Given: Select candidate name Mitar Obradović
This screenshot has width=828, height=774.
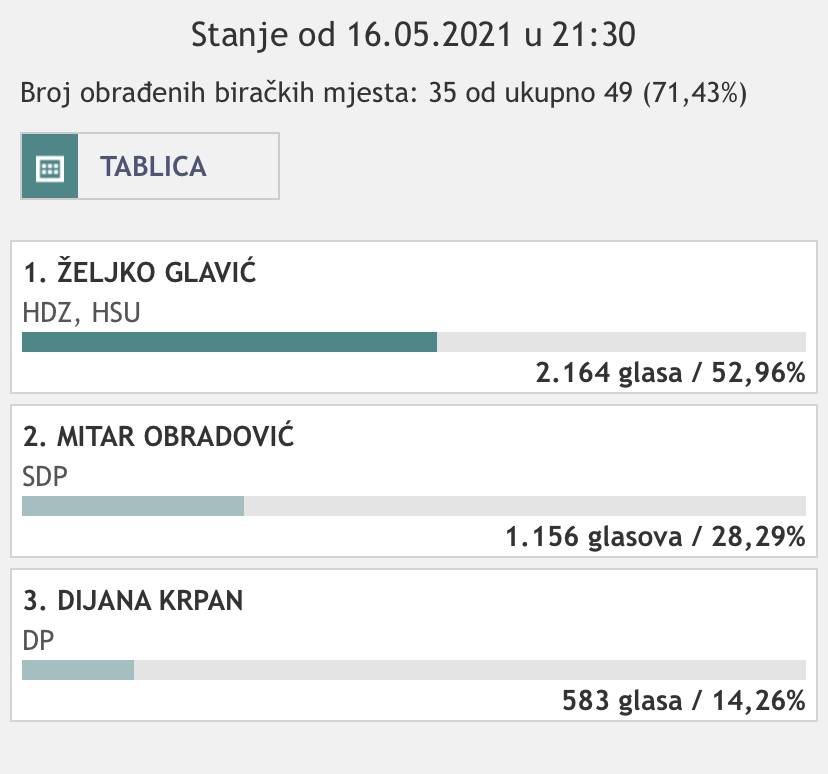Looking at the screenshot, I should point(159,437).
